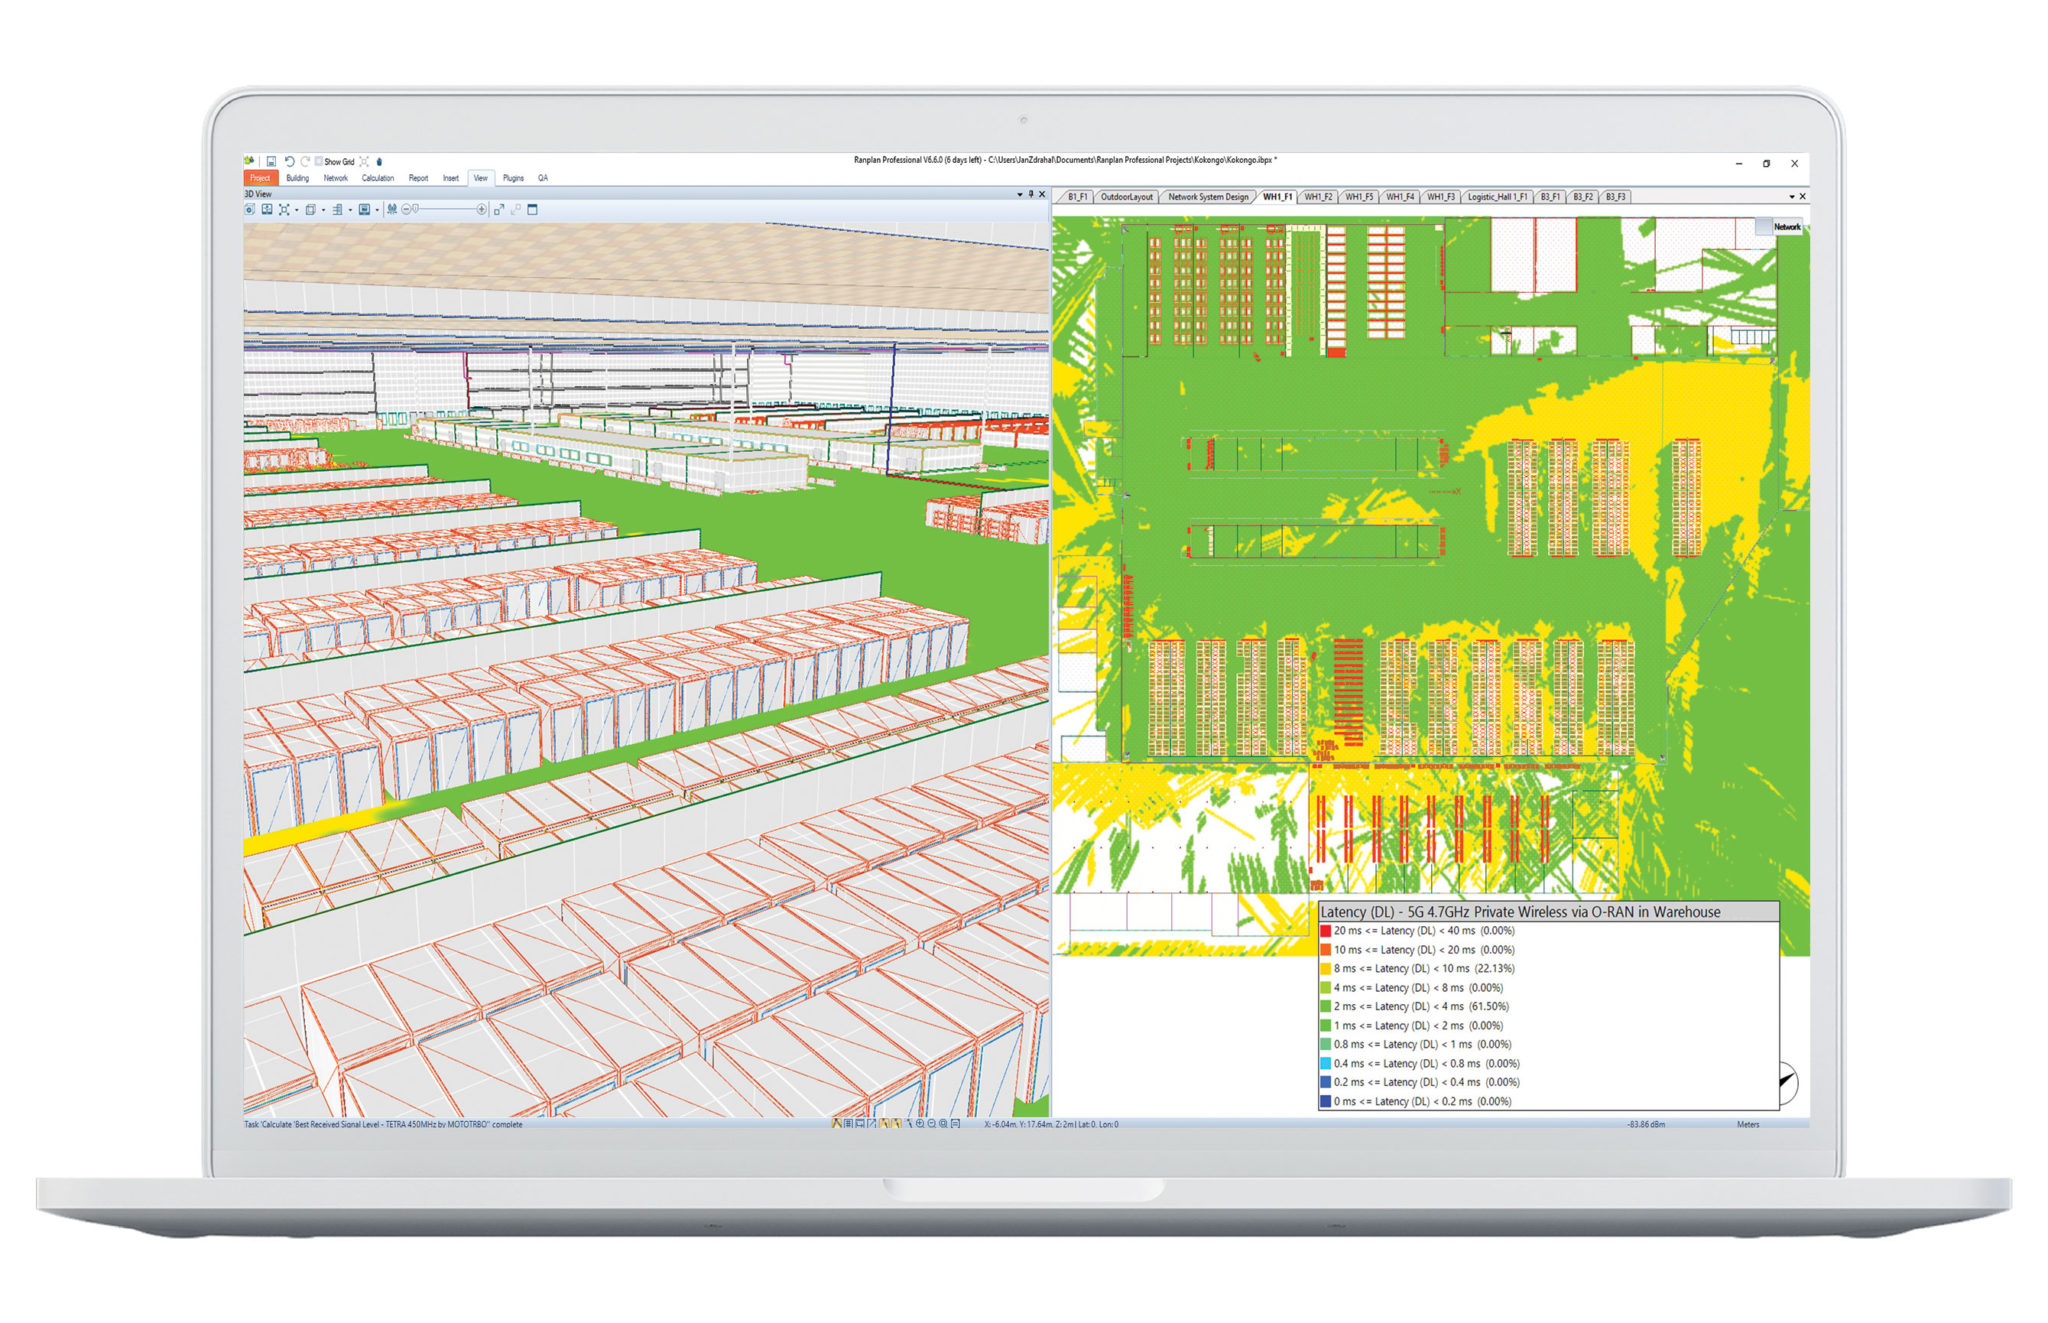Open the Calculation ribbon tab
Viewport: 2048px width, 1323px height.
pyautogui.click(x=377, y=178)
